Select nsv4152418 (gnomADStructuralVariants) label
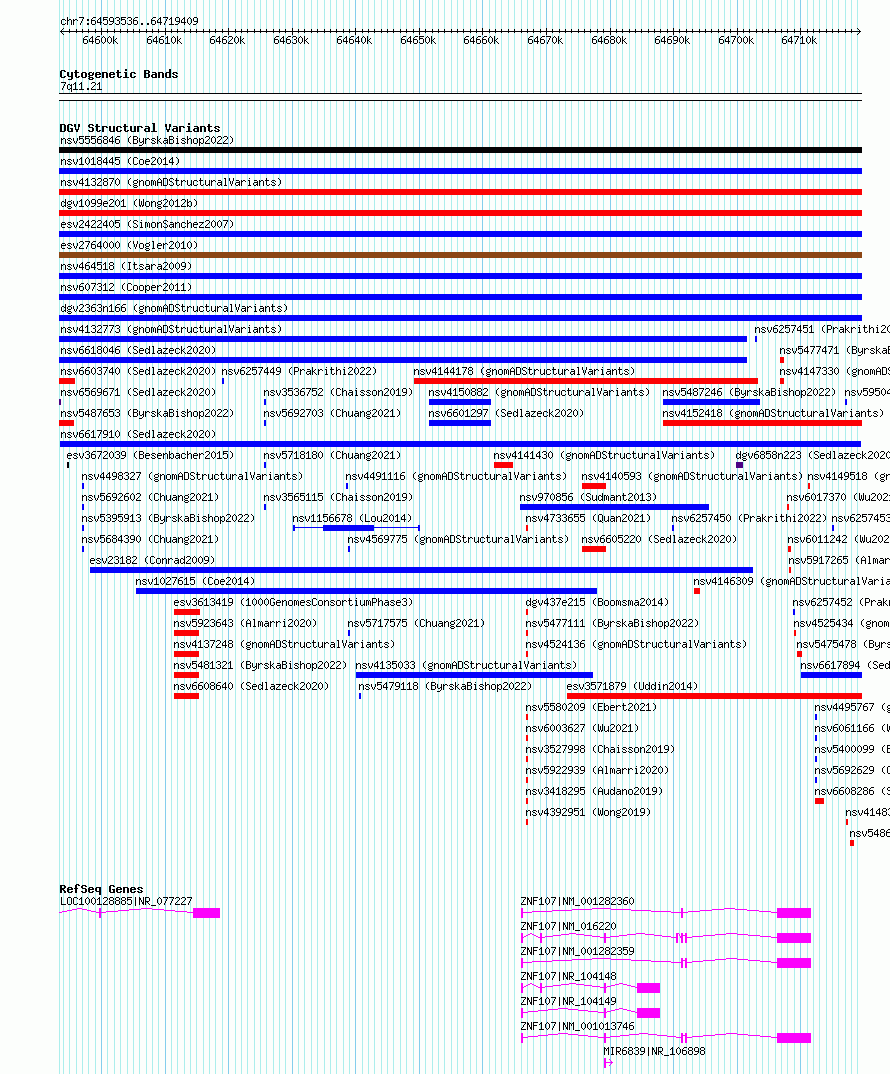 coord(773,414)
